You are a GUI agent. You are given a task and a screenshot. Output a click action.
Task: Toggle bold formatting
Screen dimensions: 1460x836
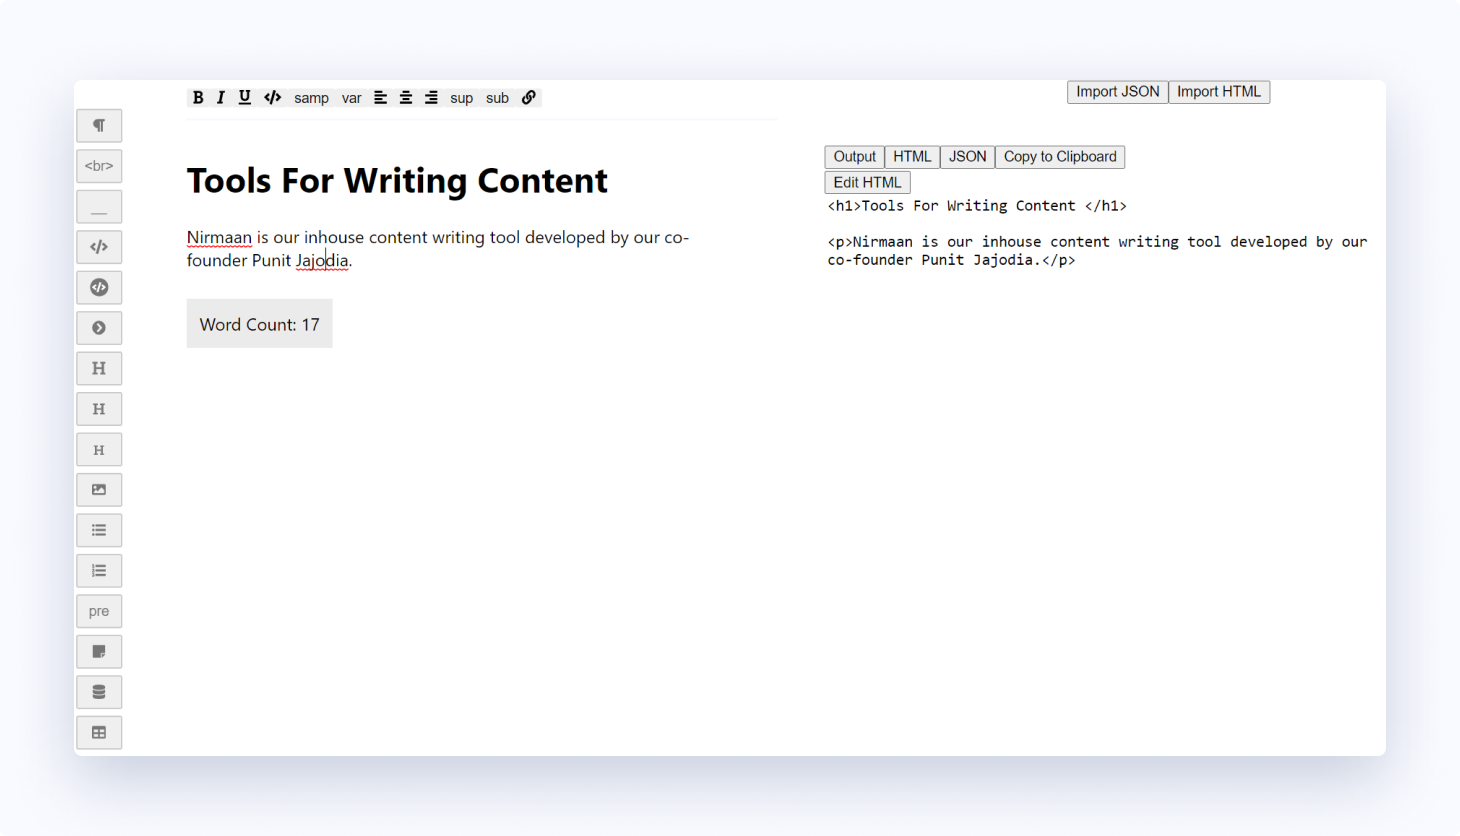pos(198,97)
